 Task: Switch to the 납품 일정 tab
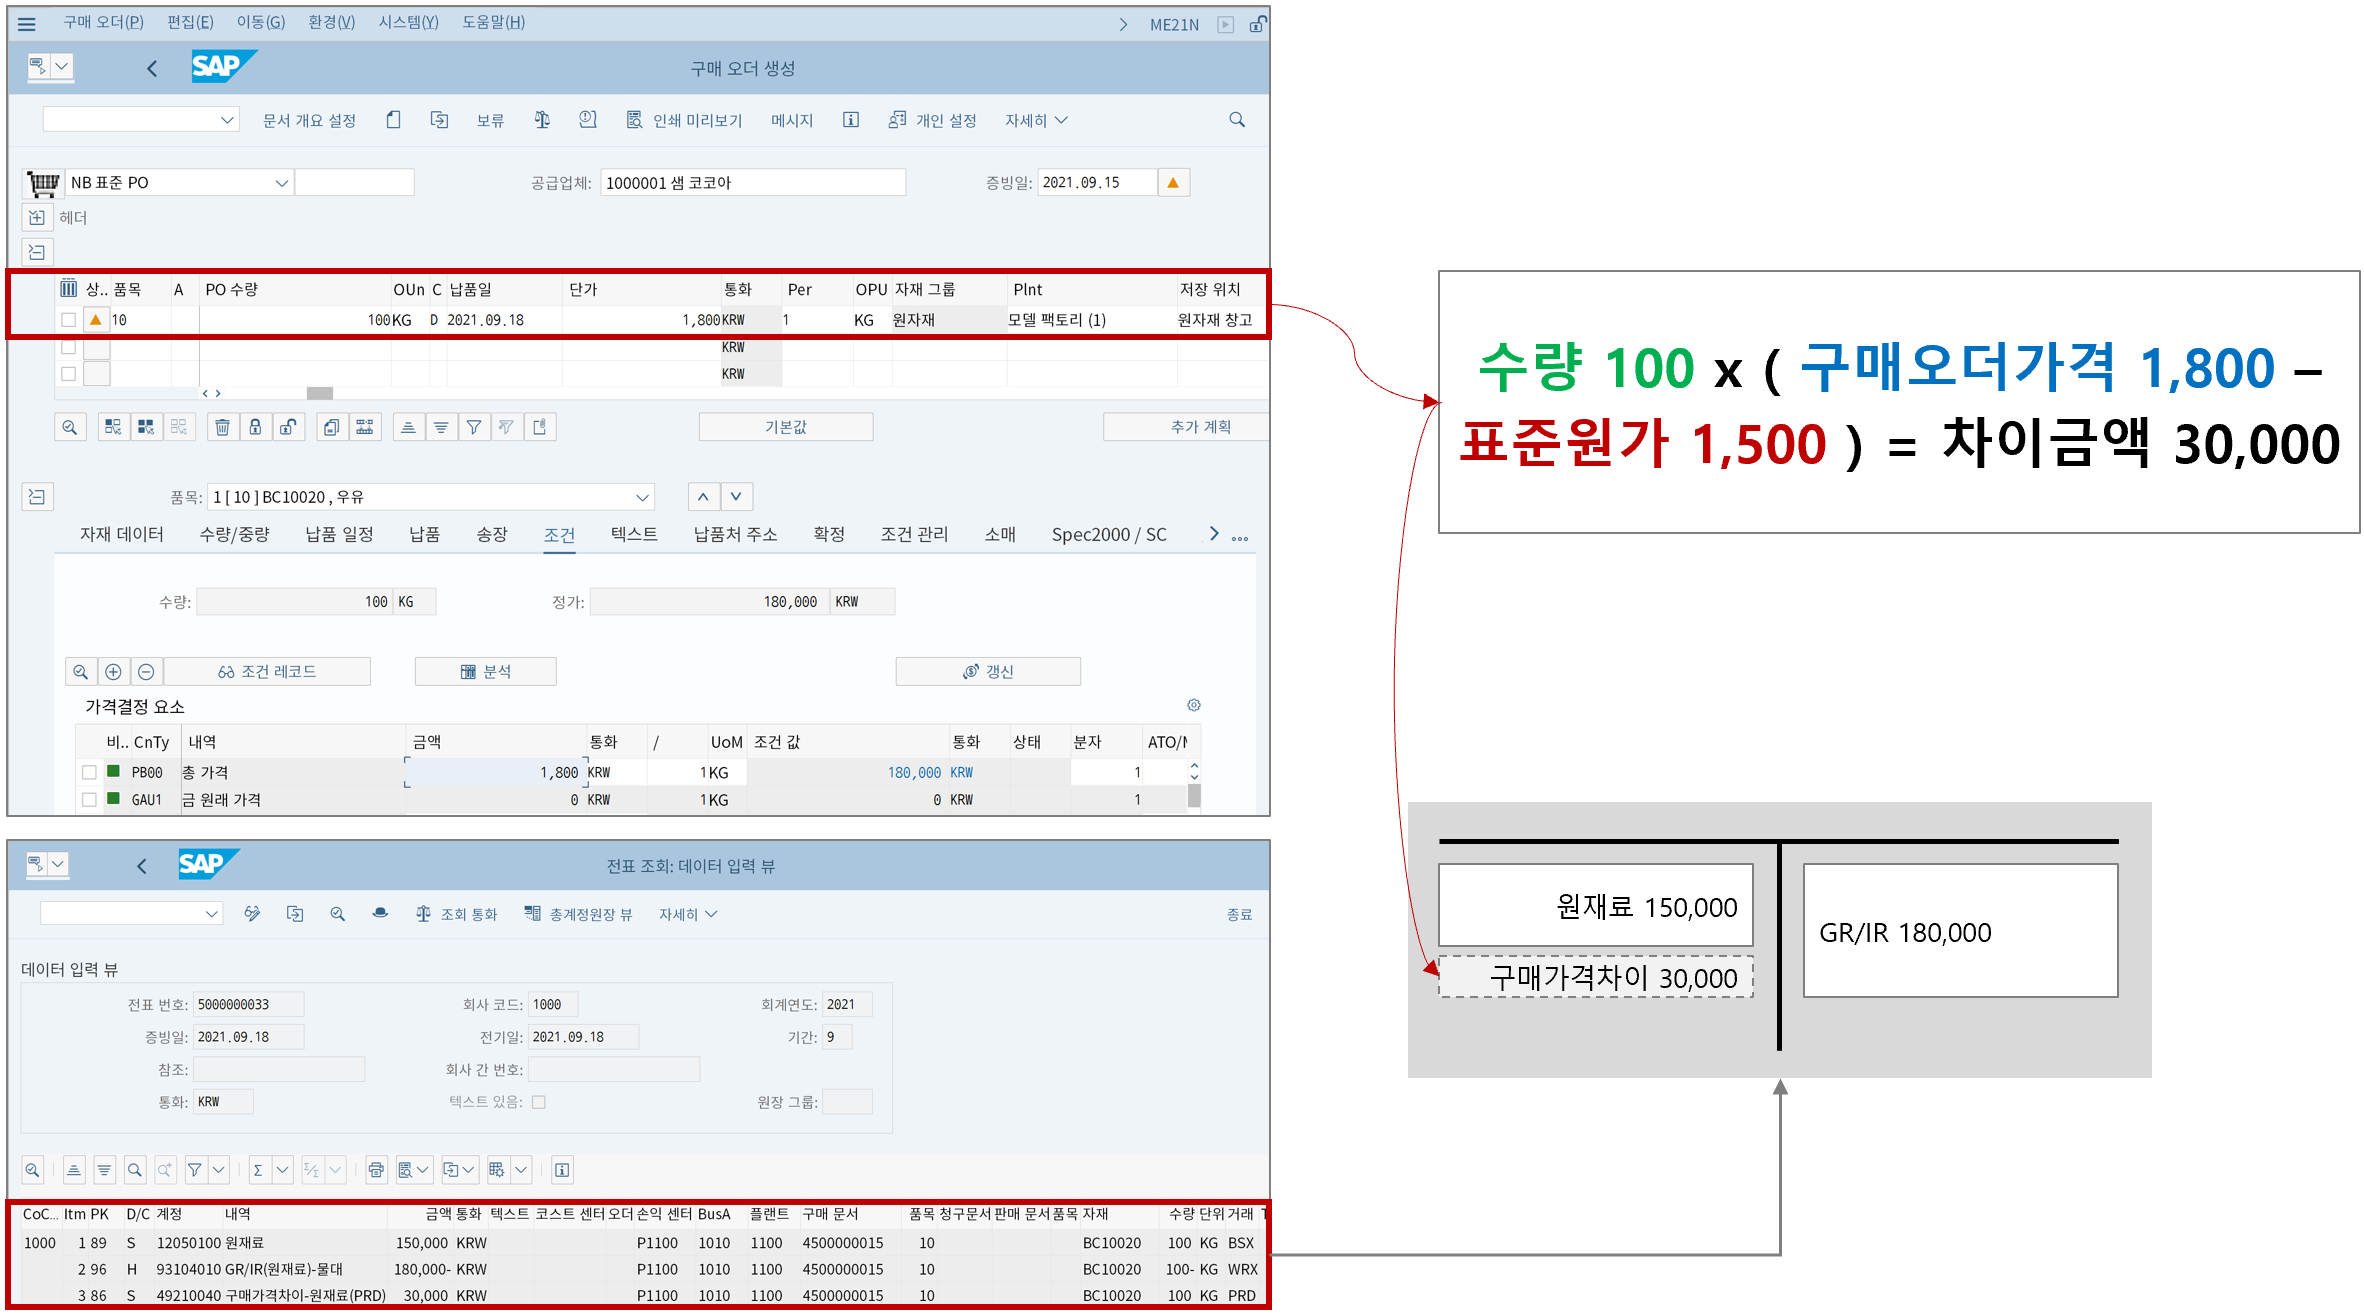tap(339, 535)
